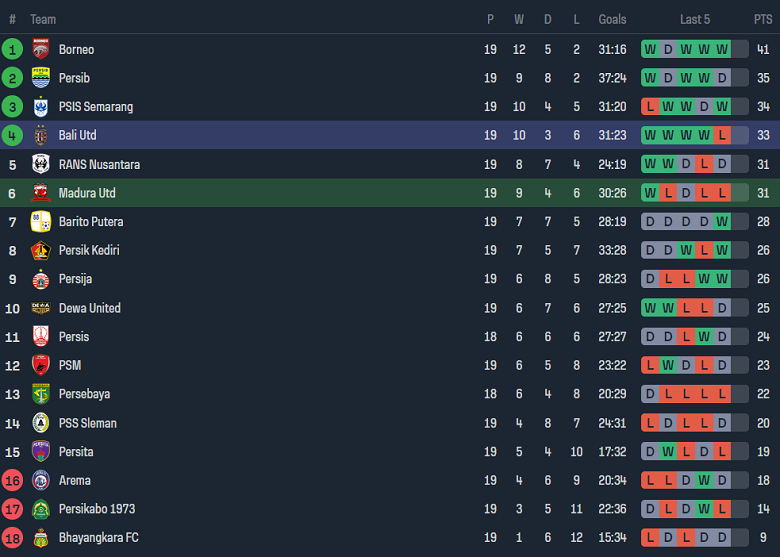Select the PSM club crest icon
780x557 pixels.
(x=41, y=366)
